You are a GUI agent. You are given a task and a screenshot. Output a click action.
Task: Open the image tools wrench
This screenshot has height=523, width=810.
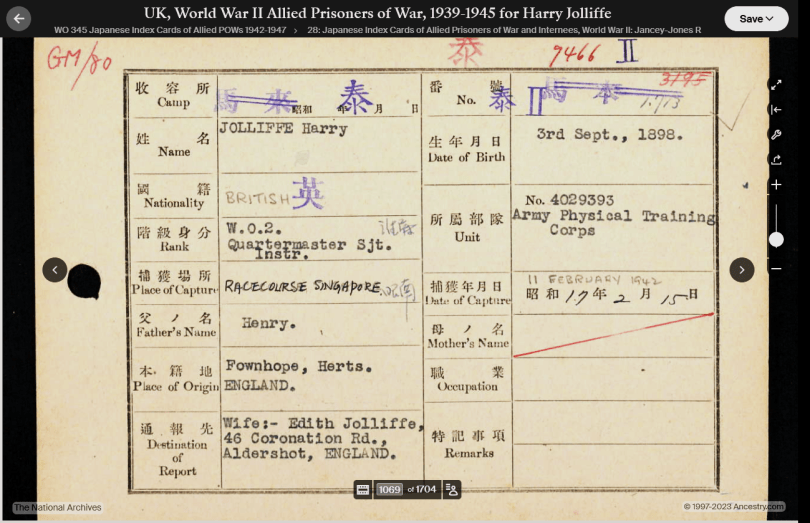pos(776,135)
